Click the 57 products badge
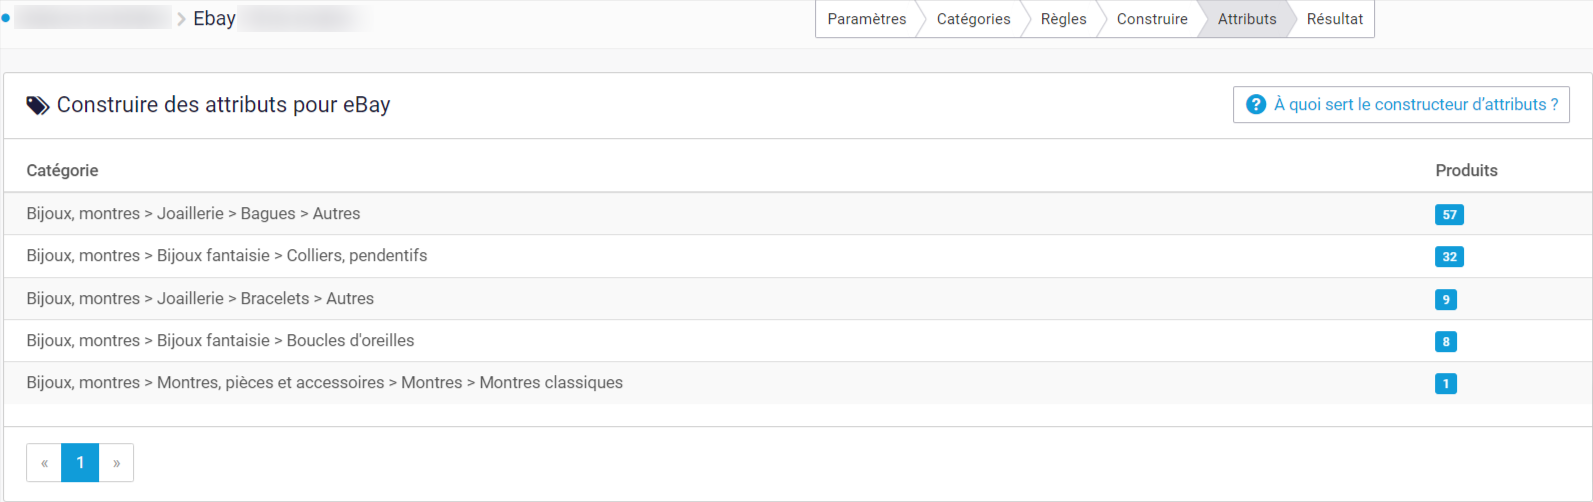 [1450, 214]
